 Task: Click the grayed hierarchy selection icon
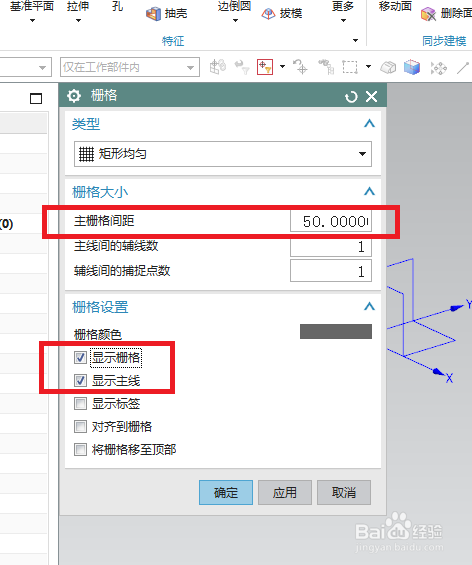point(326,67)
